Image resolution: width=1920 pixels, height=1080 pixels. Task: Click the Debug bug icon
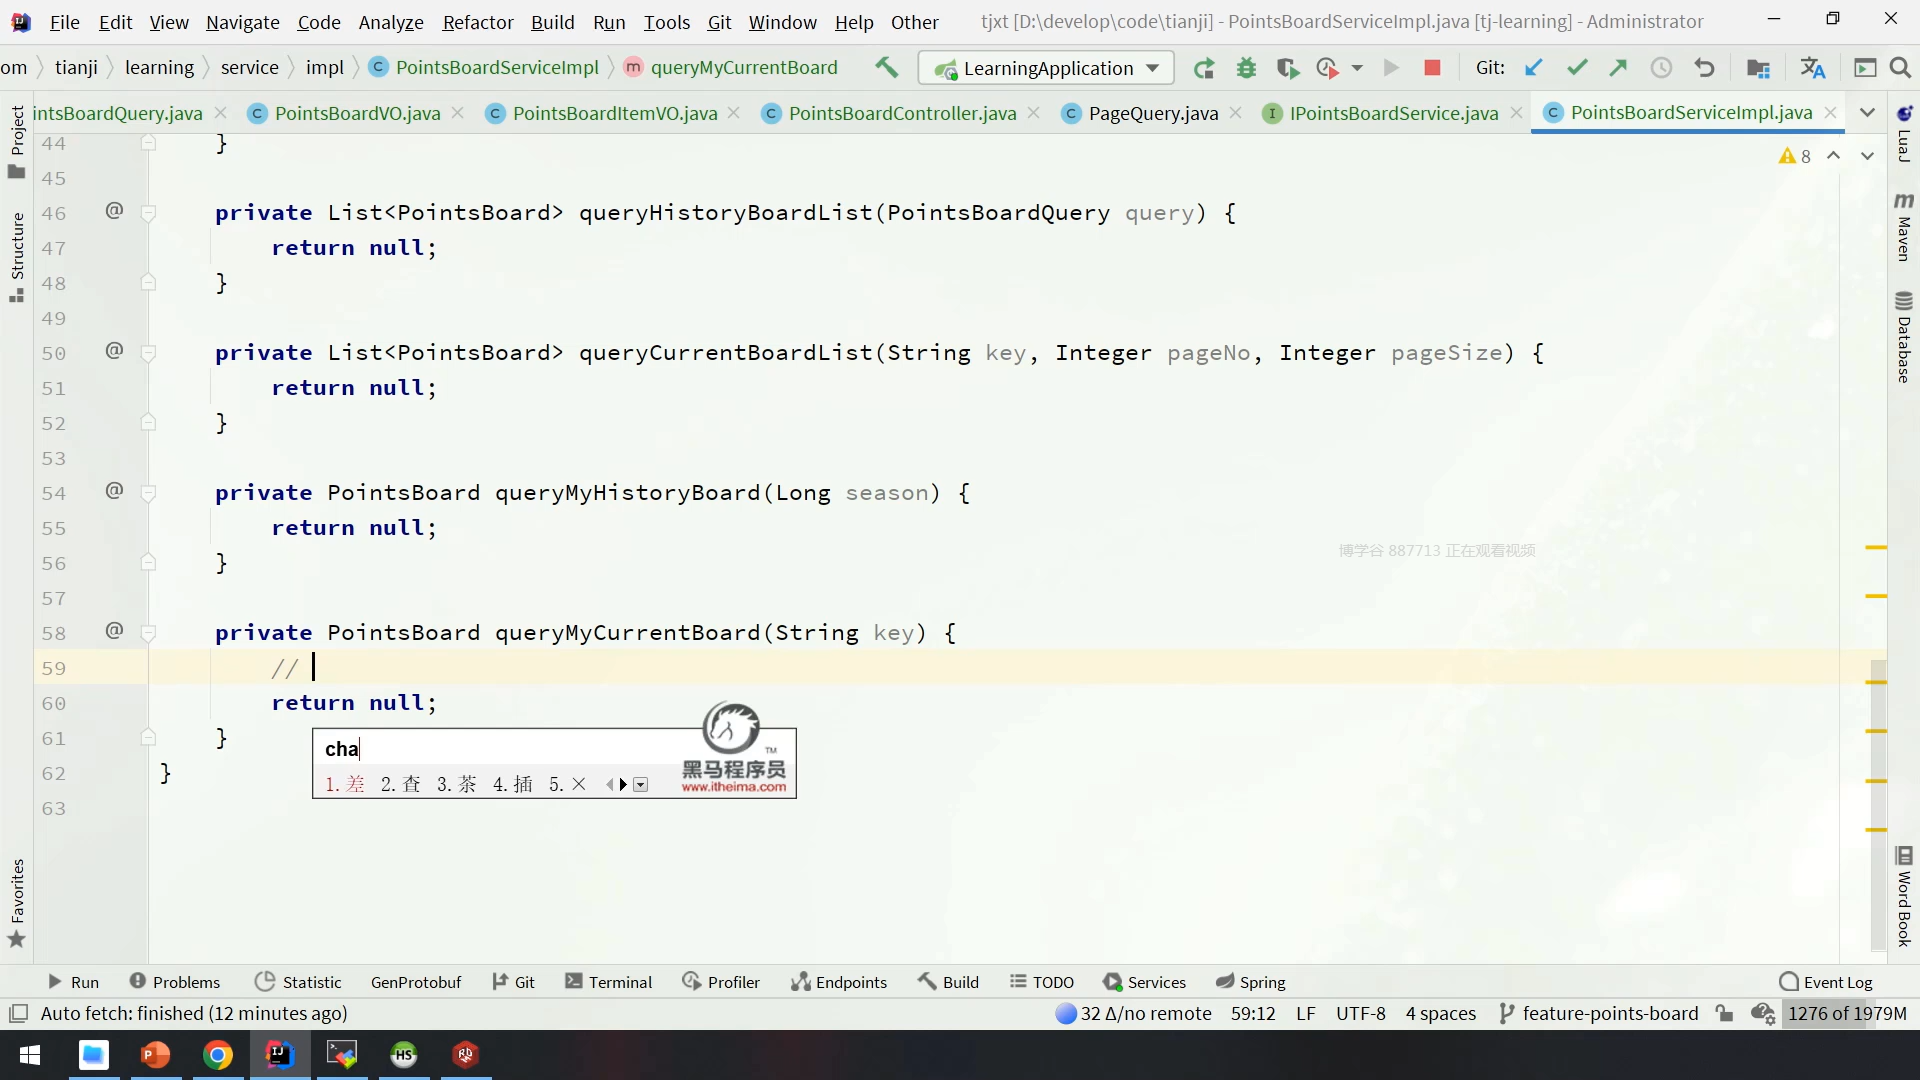coord(1246,68)
